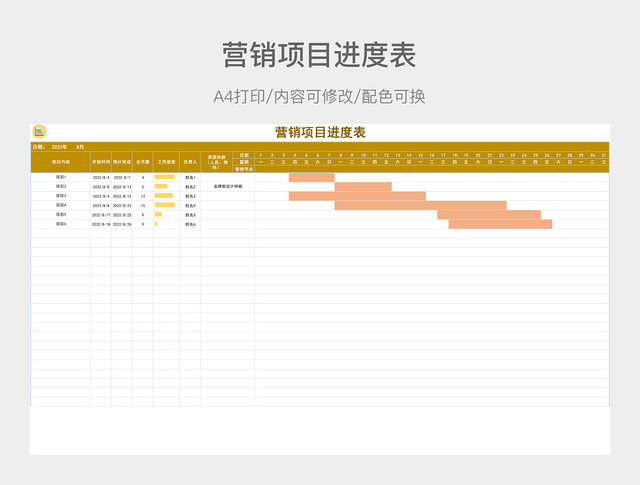Select the orange Gantt bar for 项目4
The width and height of the screenshot is (640, 485).
(x=421, y=206)
